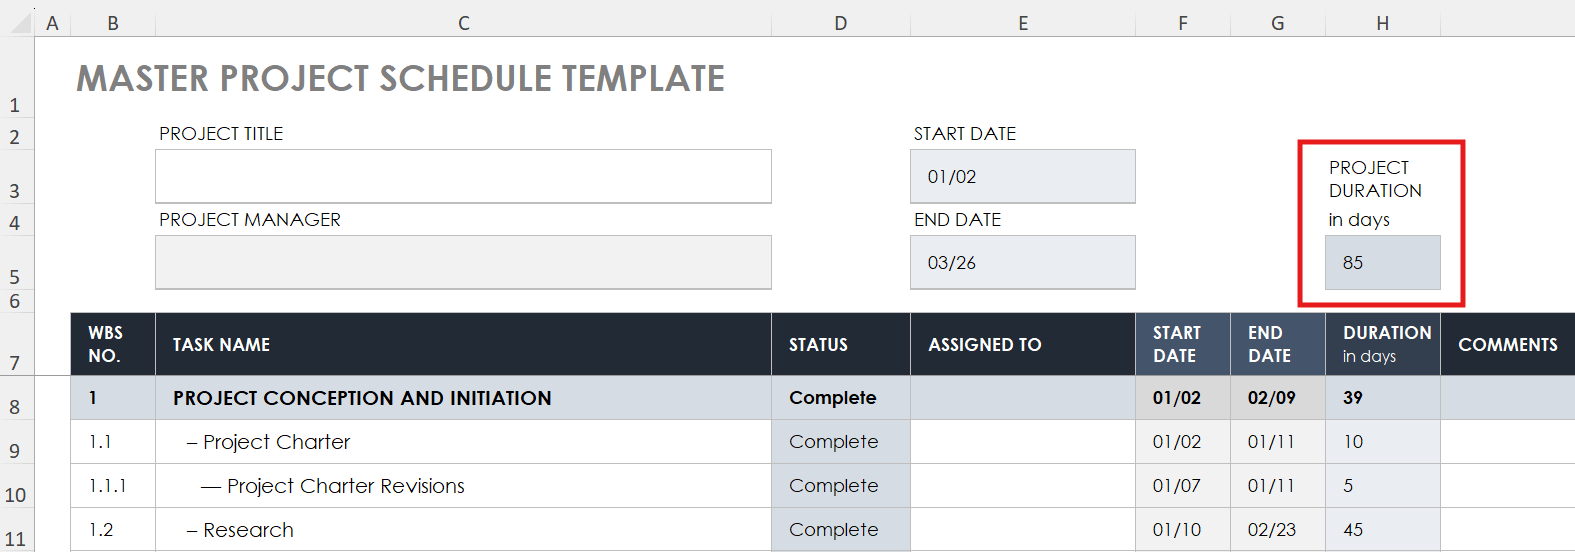Click the STATUS column header cell

point(840,344)
